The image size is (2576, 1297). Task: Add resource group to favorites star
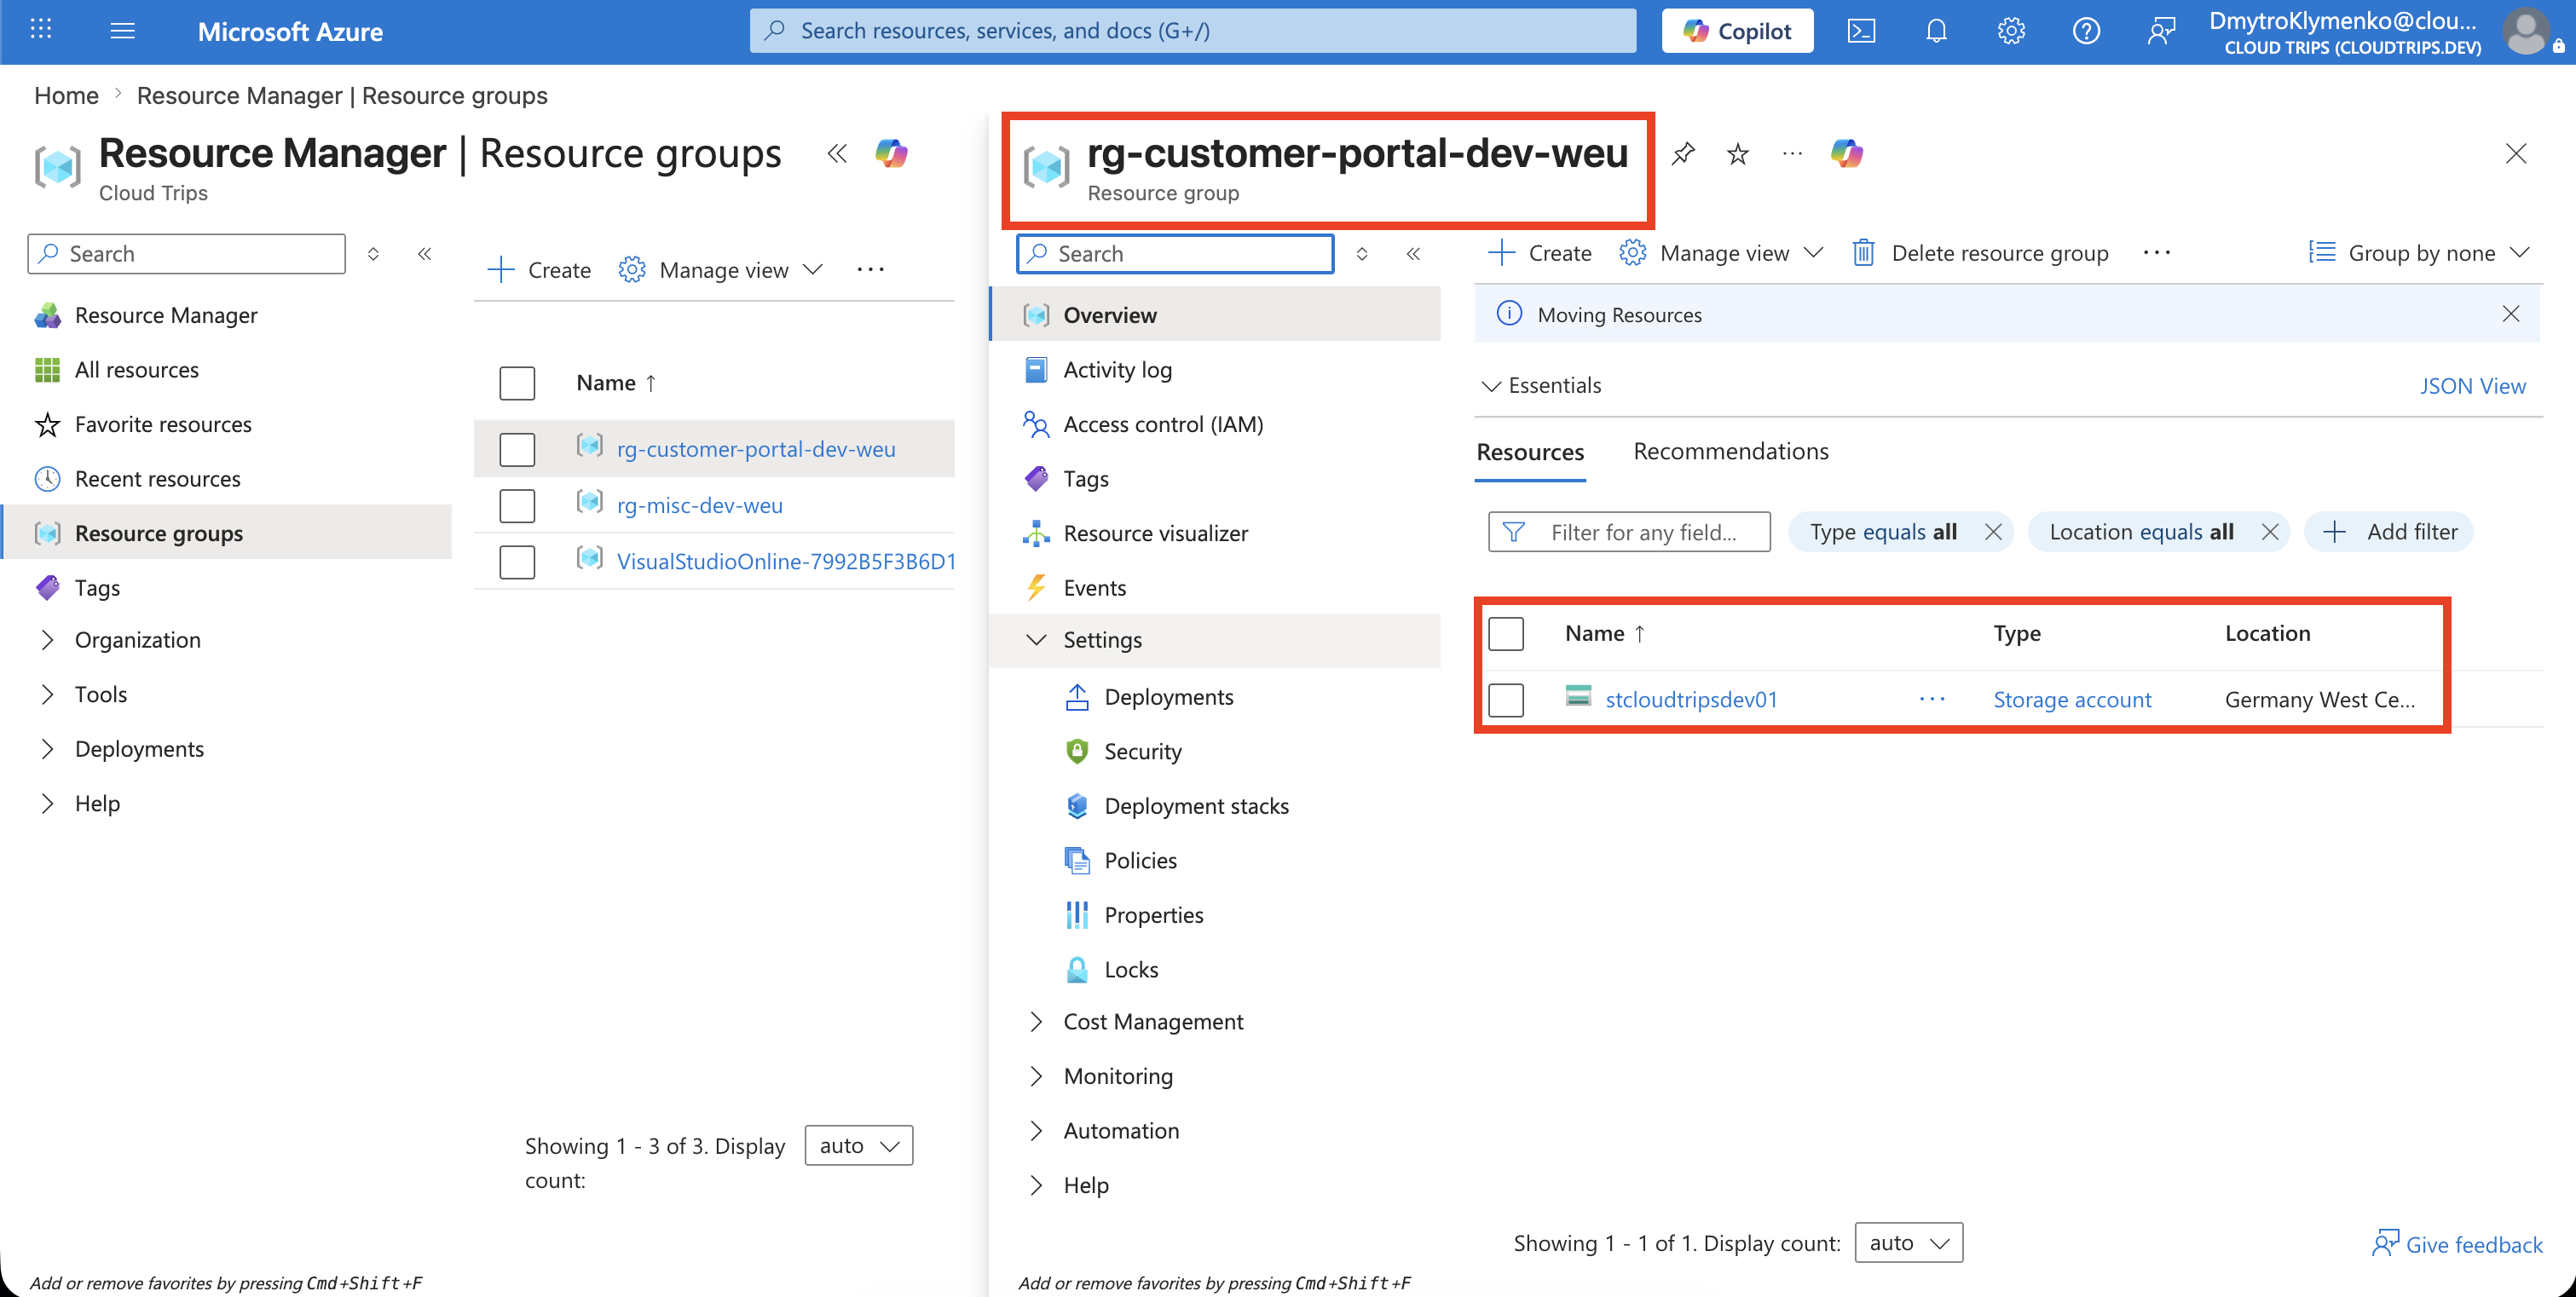coord(1738,153)
